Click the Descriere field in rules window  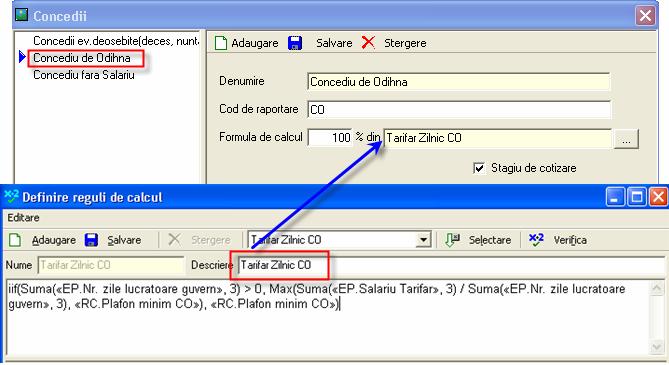[x=450, y=265]
